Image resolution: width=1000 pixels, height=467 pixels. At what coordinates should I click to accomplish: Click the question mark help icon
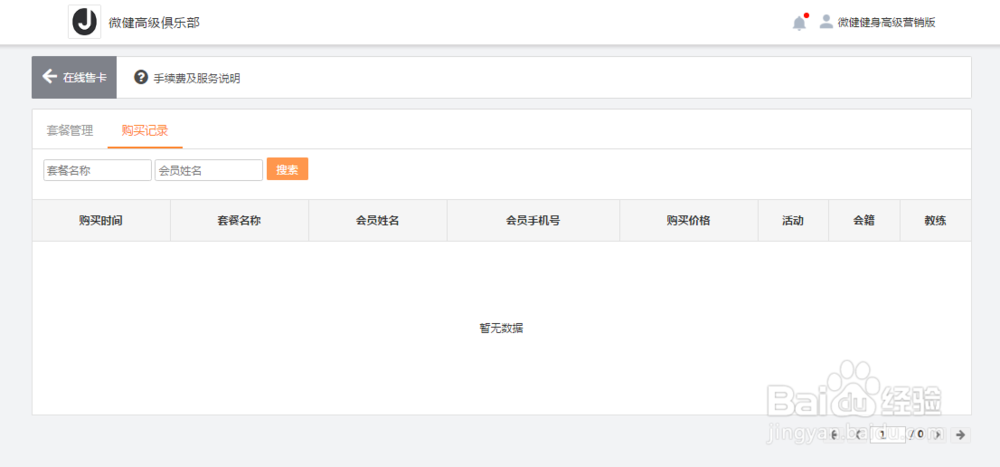point(140,77)
